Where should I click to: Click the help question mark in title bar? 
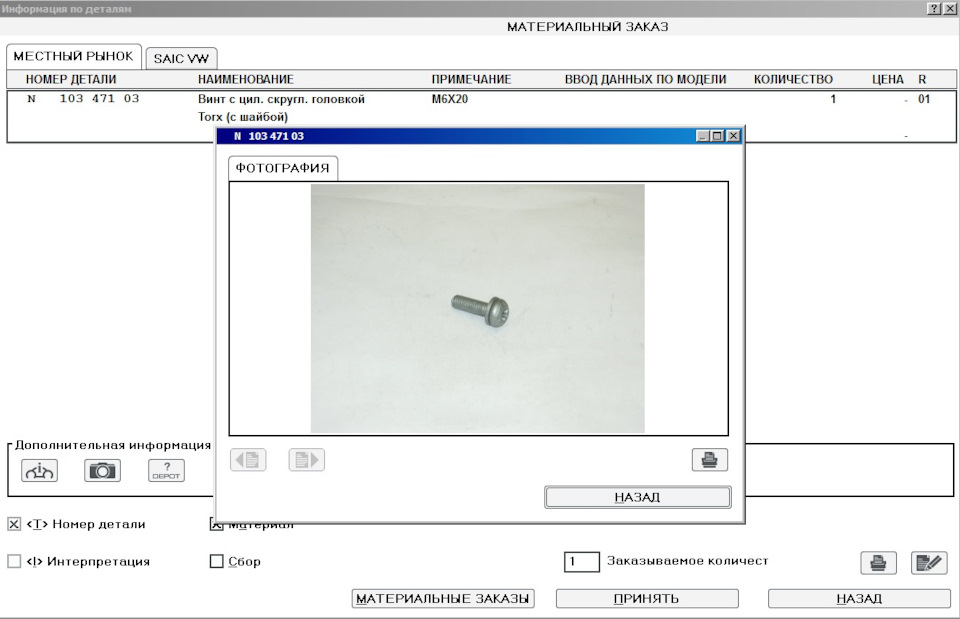pos(935,8)
